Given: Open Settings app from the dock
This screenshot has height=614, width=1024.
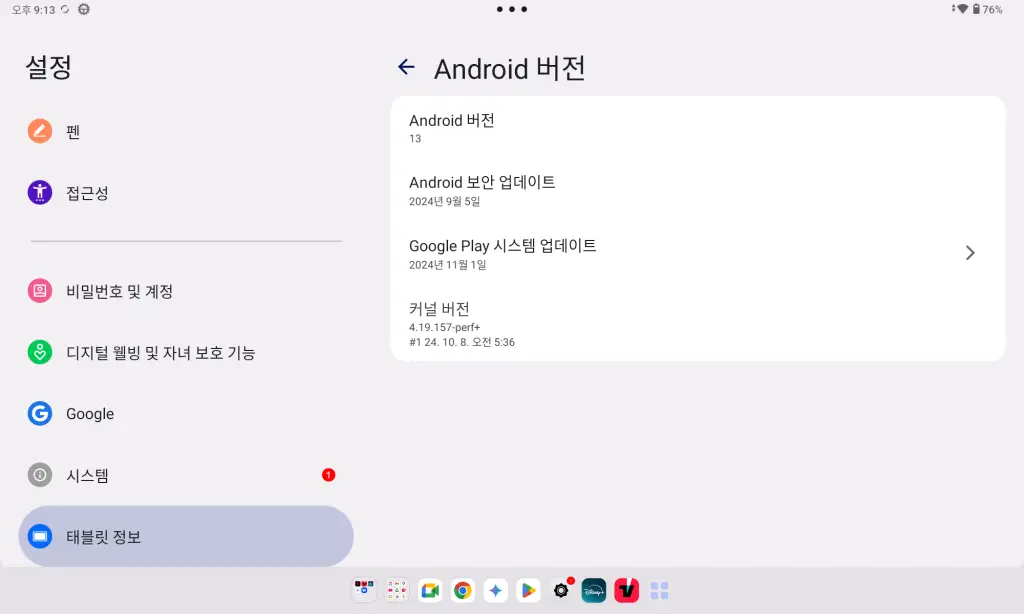Looking at the screenshot, I should pos(561,590).
